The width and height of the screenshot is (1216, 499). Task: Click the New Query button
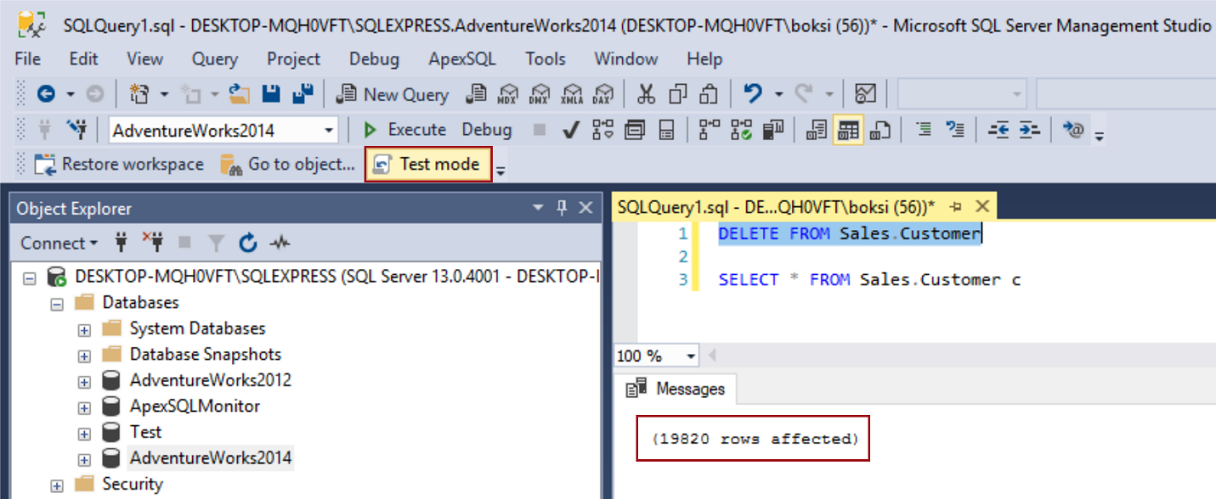point(393,94)
